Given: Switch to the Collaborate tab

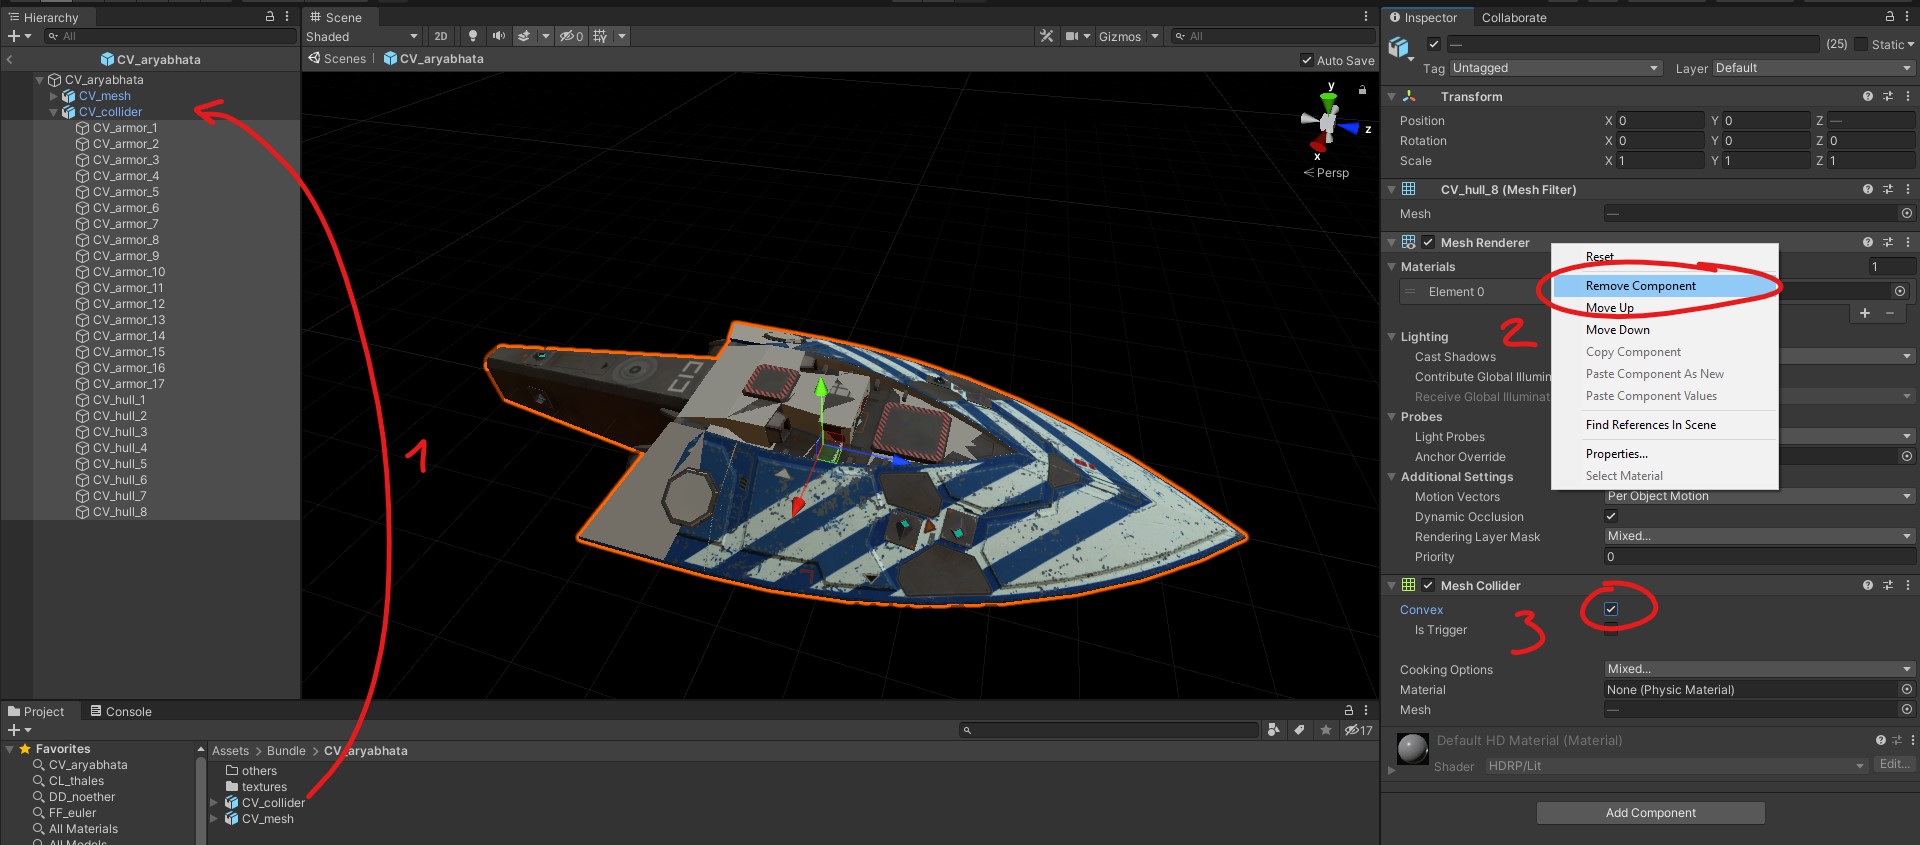Looking at the screenshot, I should (1514, 18).
